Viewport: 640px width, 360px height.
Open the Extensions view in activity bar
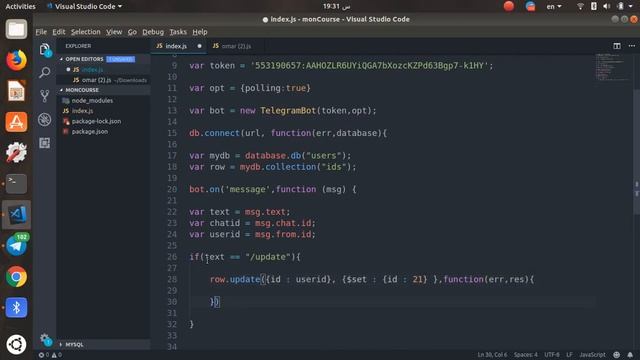(45, 143)
